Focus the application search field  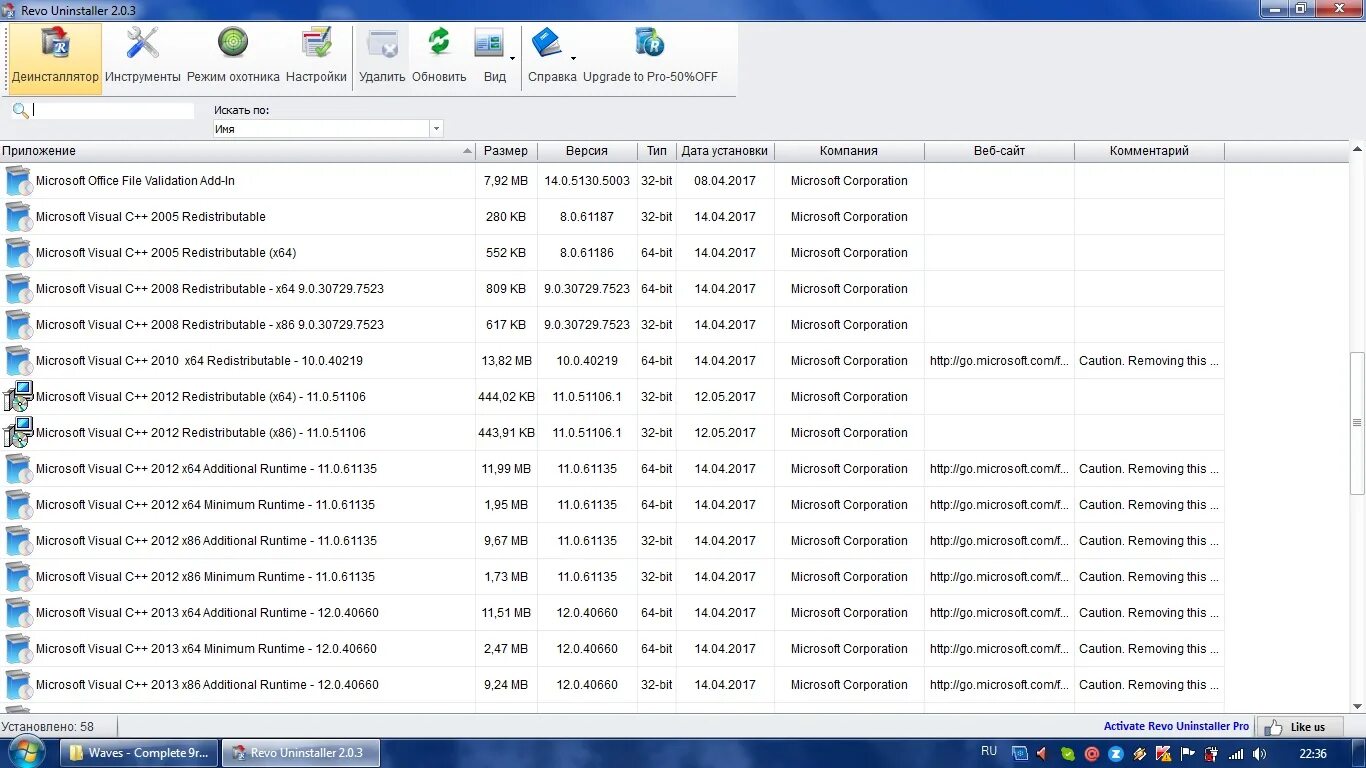(x=113, y=110)
